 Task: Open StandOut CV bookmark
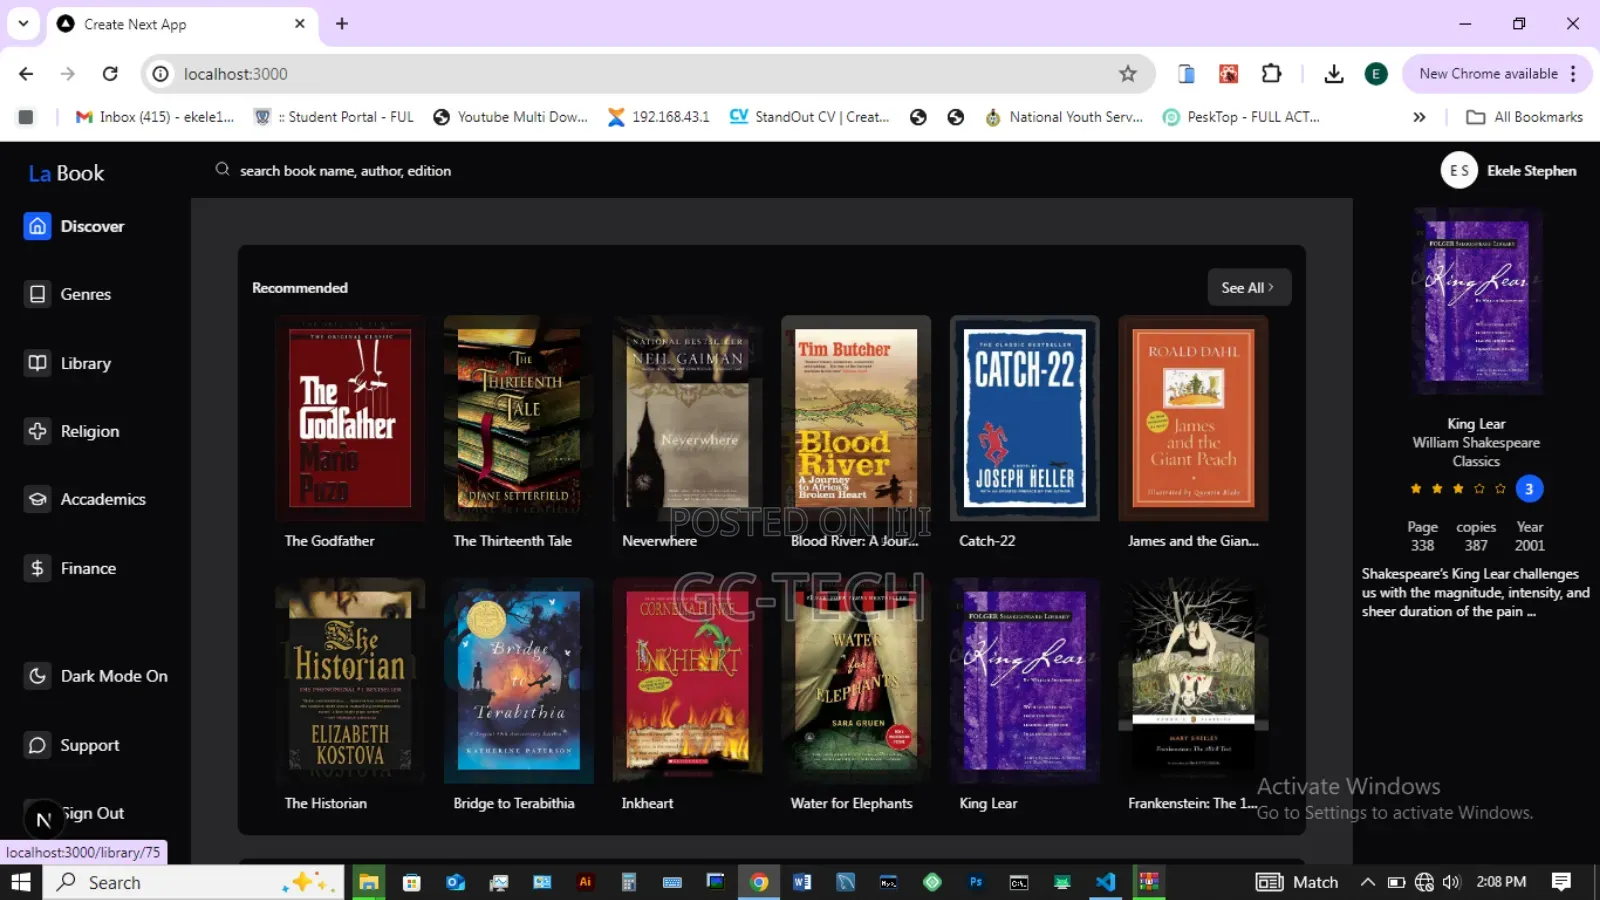[809, 117]
